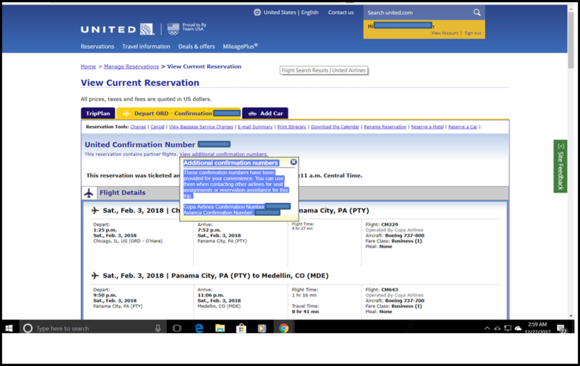This screenshot has height=366, width=580.
Task: Switch to the TripPlan tab
Action: coord(98,113)
